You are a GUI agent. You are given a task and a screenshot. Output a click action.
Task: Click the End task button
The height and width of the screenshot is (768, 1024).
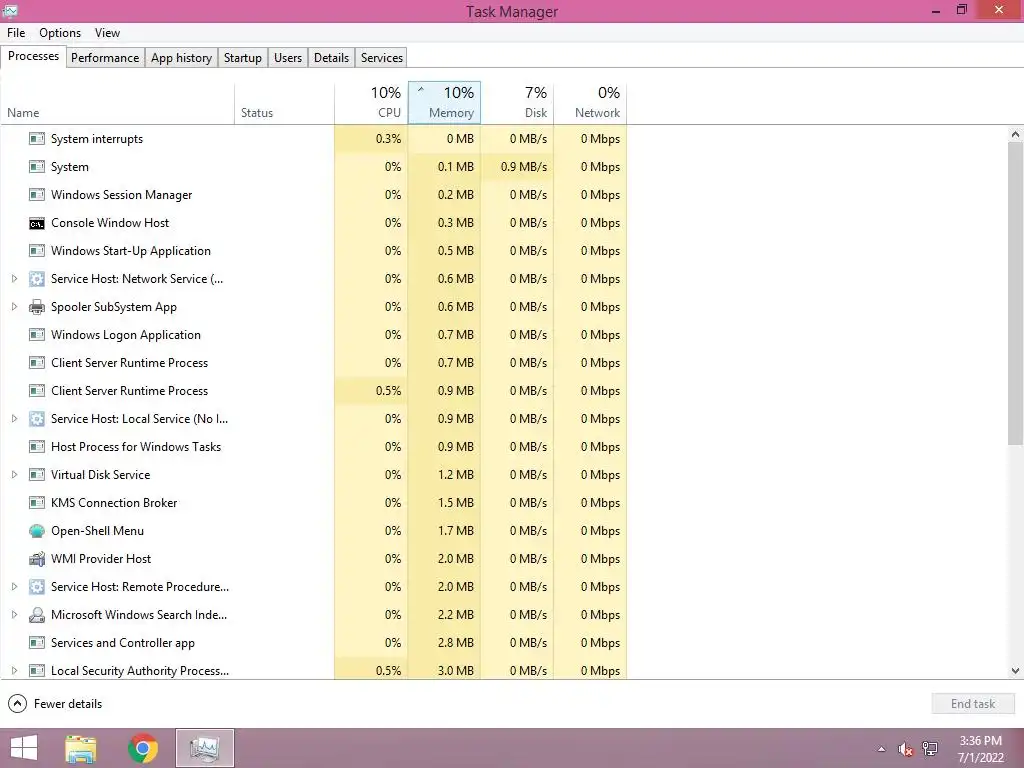[x=973, y=703]
